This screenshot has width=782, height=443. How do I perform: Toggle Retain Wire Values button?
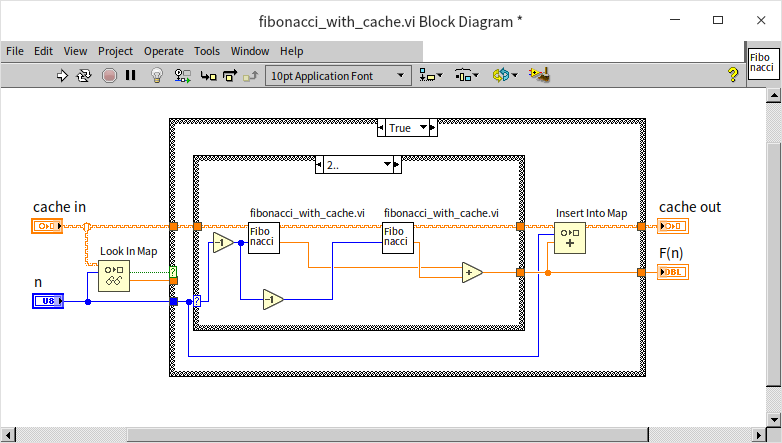click(x=182, y=75)
